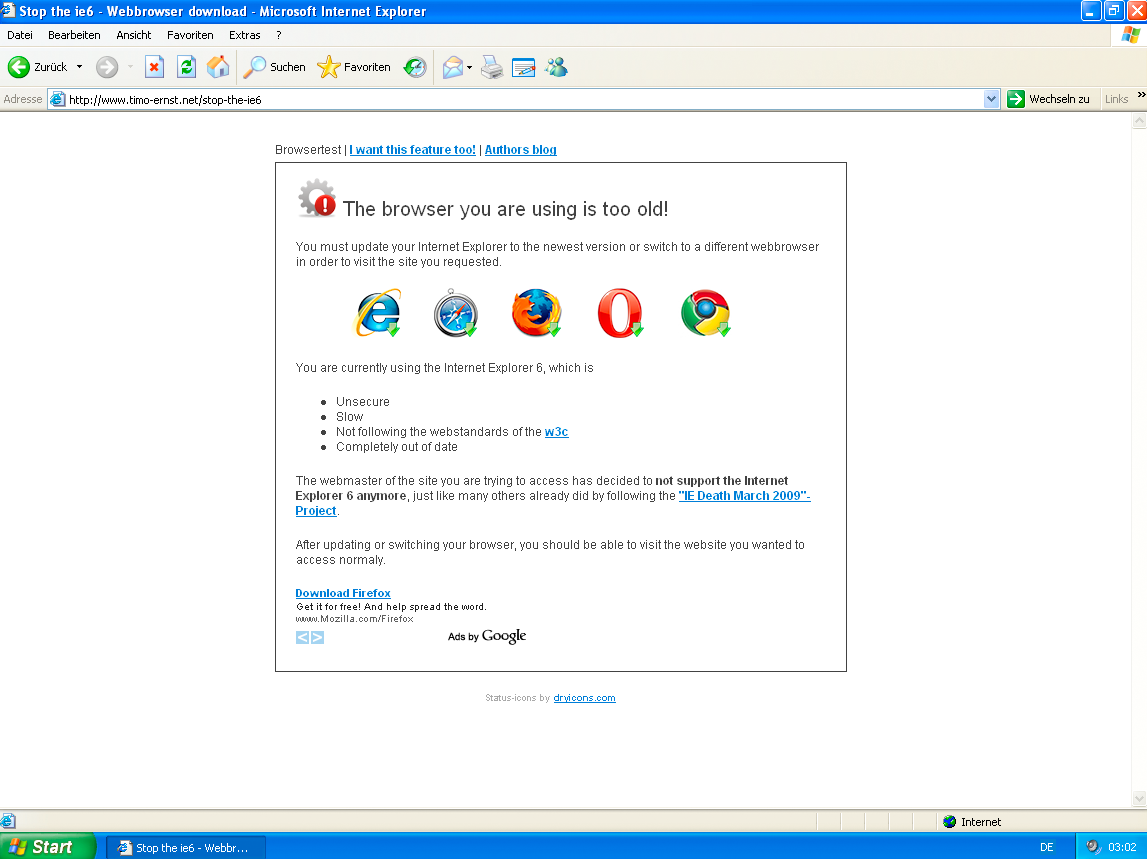Image resolution: width=1147 pixels, height=859 pixels.
Task: Open the Extras menu
Action: pyautogui.click(x=244, y=35)
